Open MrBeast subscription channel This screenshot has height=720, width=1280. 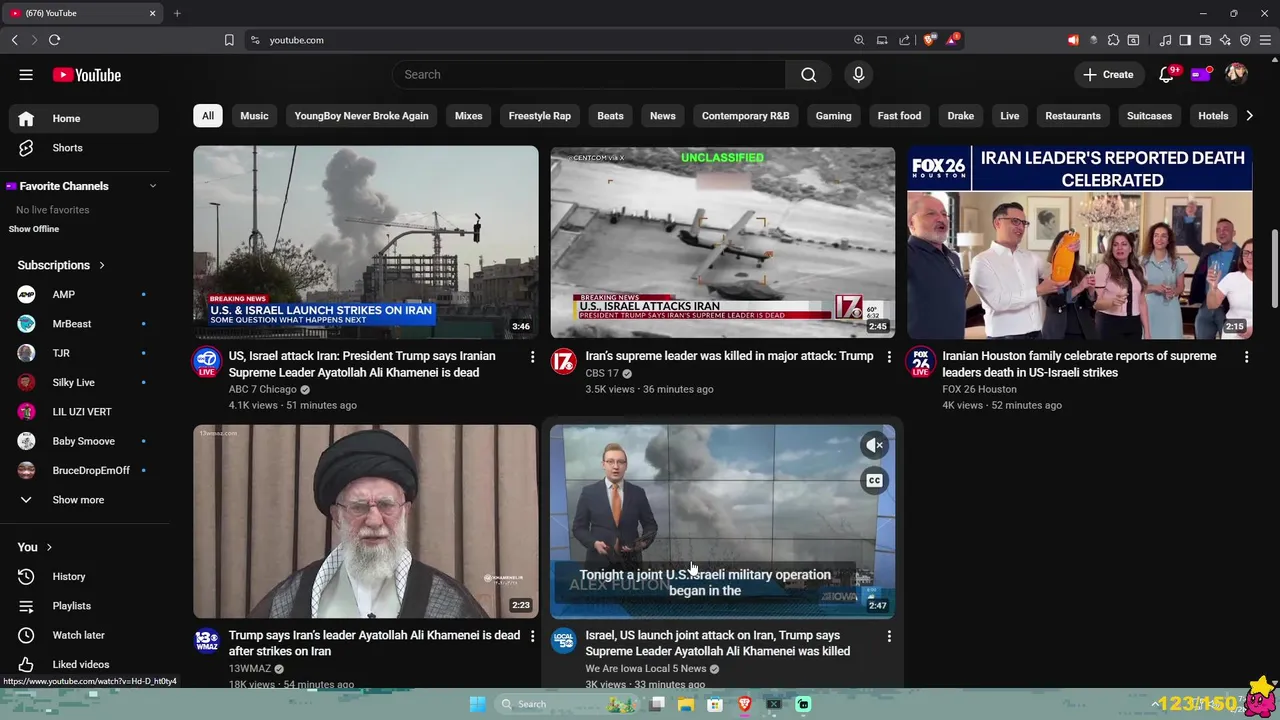(x=83, y=324)
